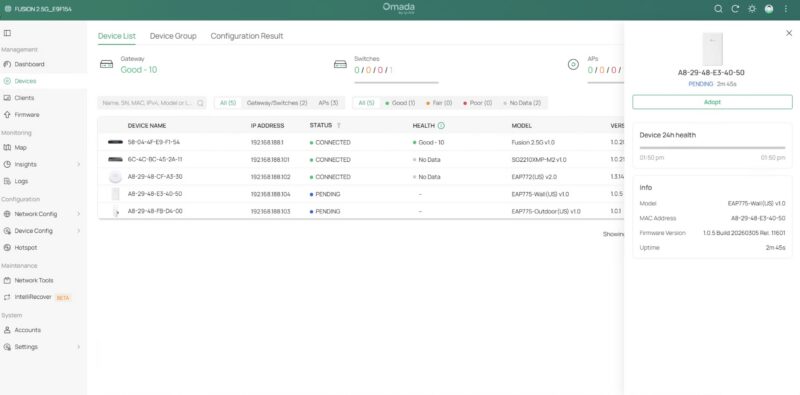Expand the Settings sidebar submenu
The image size is (800, 395).
(79, 347)
